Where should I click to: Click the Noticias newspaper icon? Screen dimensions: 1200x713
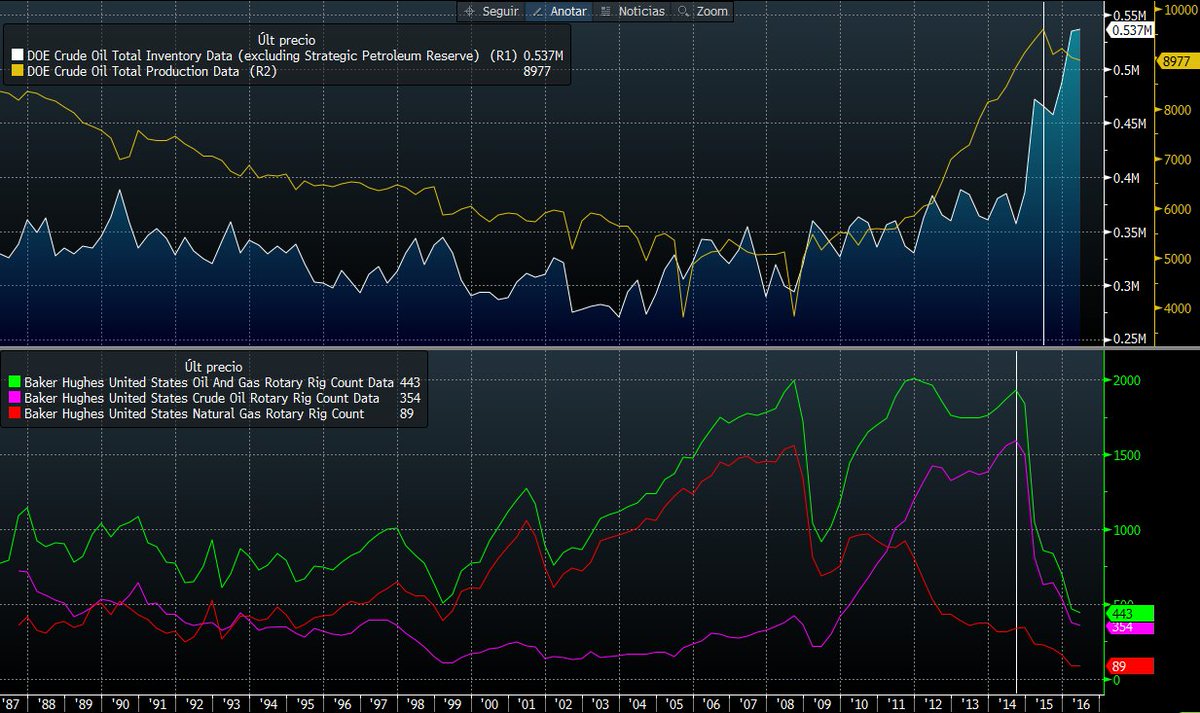click(x=605, y=12)
